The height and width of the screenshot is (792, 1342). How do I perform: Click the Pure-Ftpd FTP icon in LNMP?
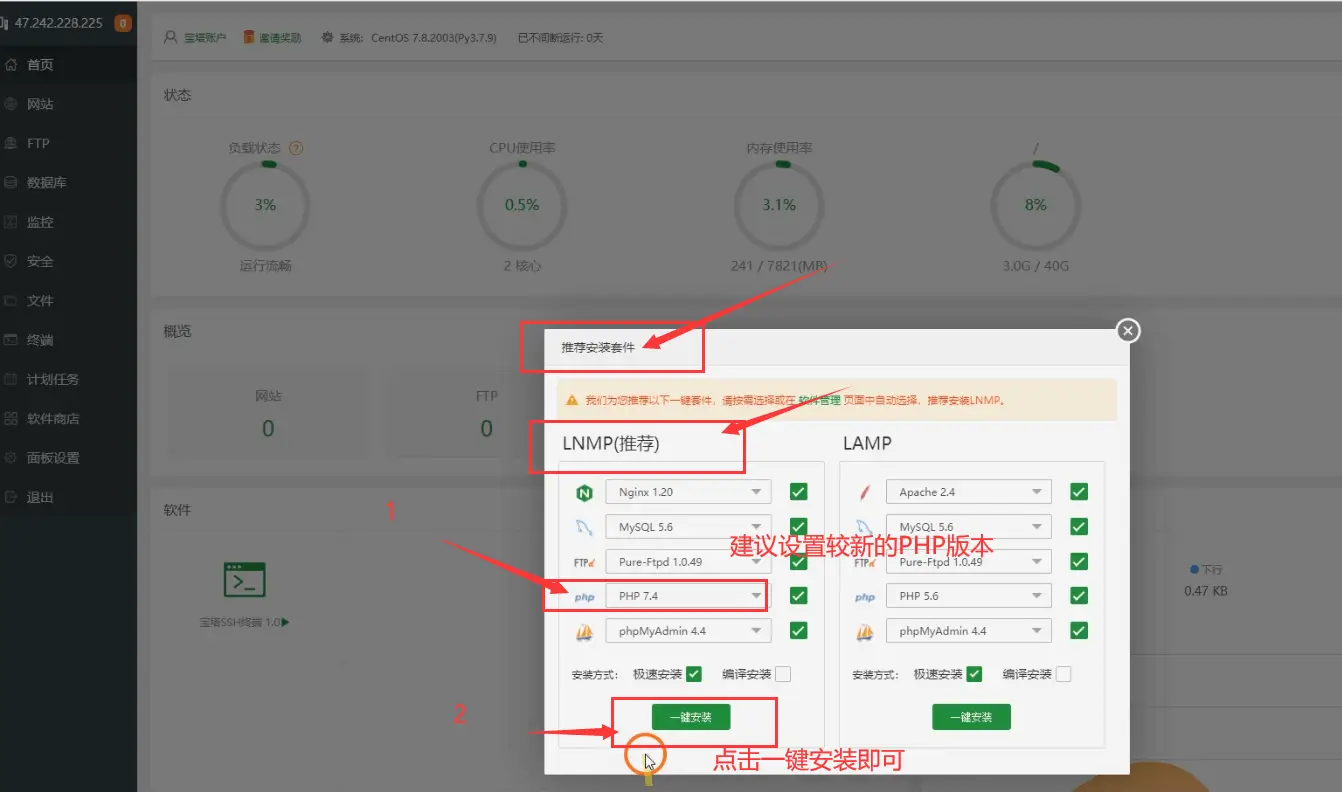coord(584,562)
